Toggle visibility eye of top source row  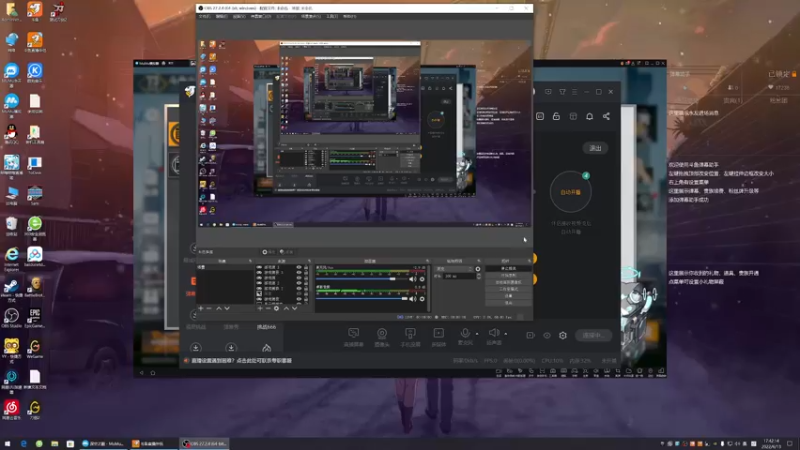pyautogui.click(x=299, y=267)
